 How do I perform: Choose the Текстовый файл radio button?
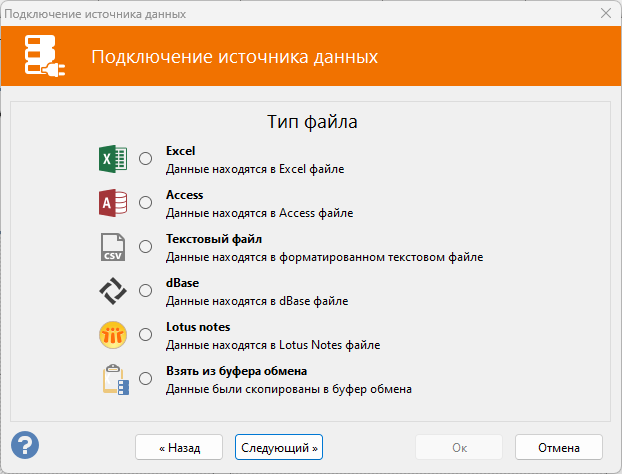pyautogui.click(x=146, y=247)
